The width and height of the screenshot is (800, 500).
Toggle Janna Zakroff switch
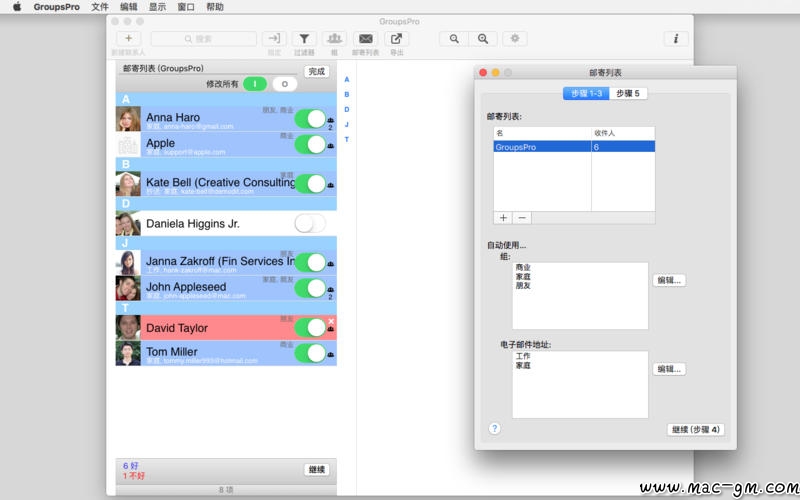click(x=310, y=263)
